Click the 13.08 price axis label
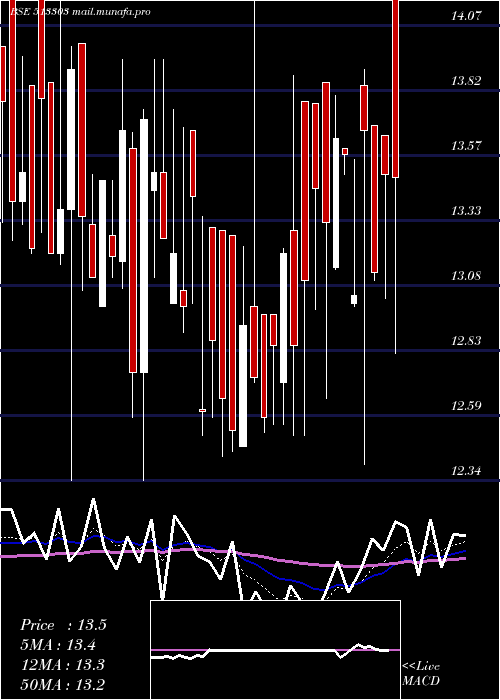This screenshot has width=500, height=700. pos(467,276)
